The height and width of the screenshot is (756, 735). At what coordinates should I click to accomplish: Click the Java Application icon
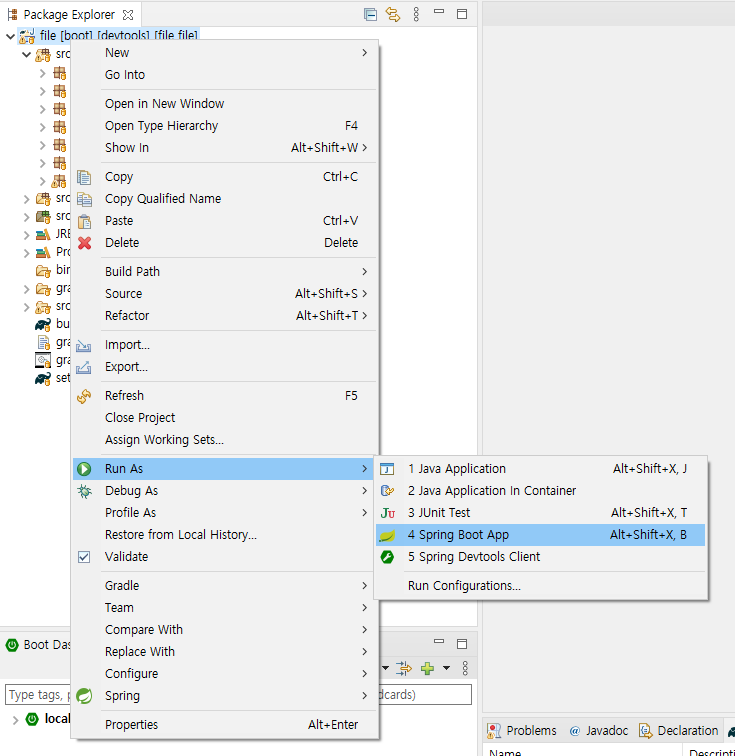click(387, 469)
